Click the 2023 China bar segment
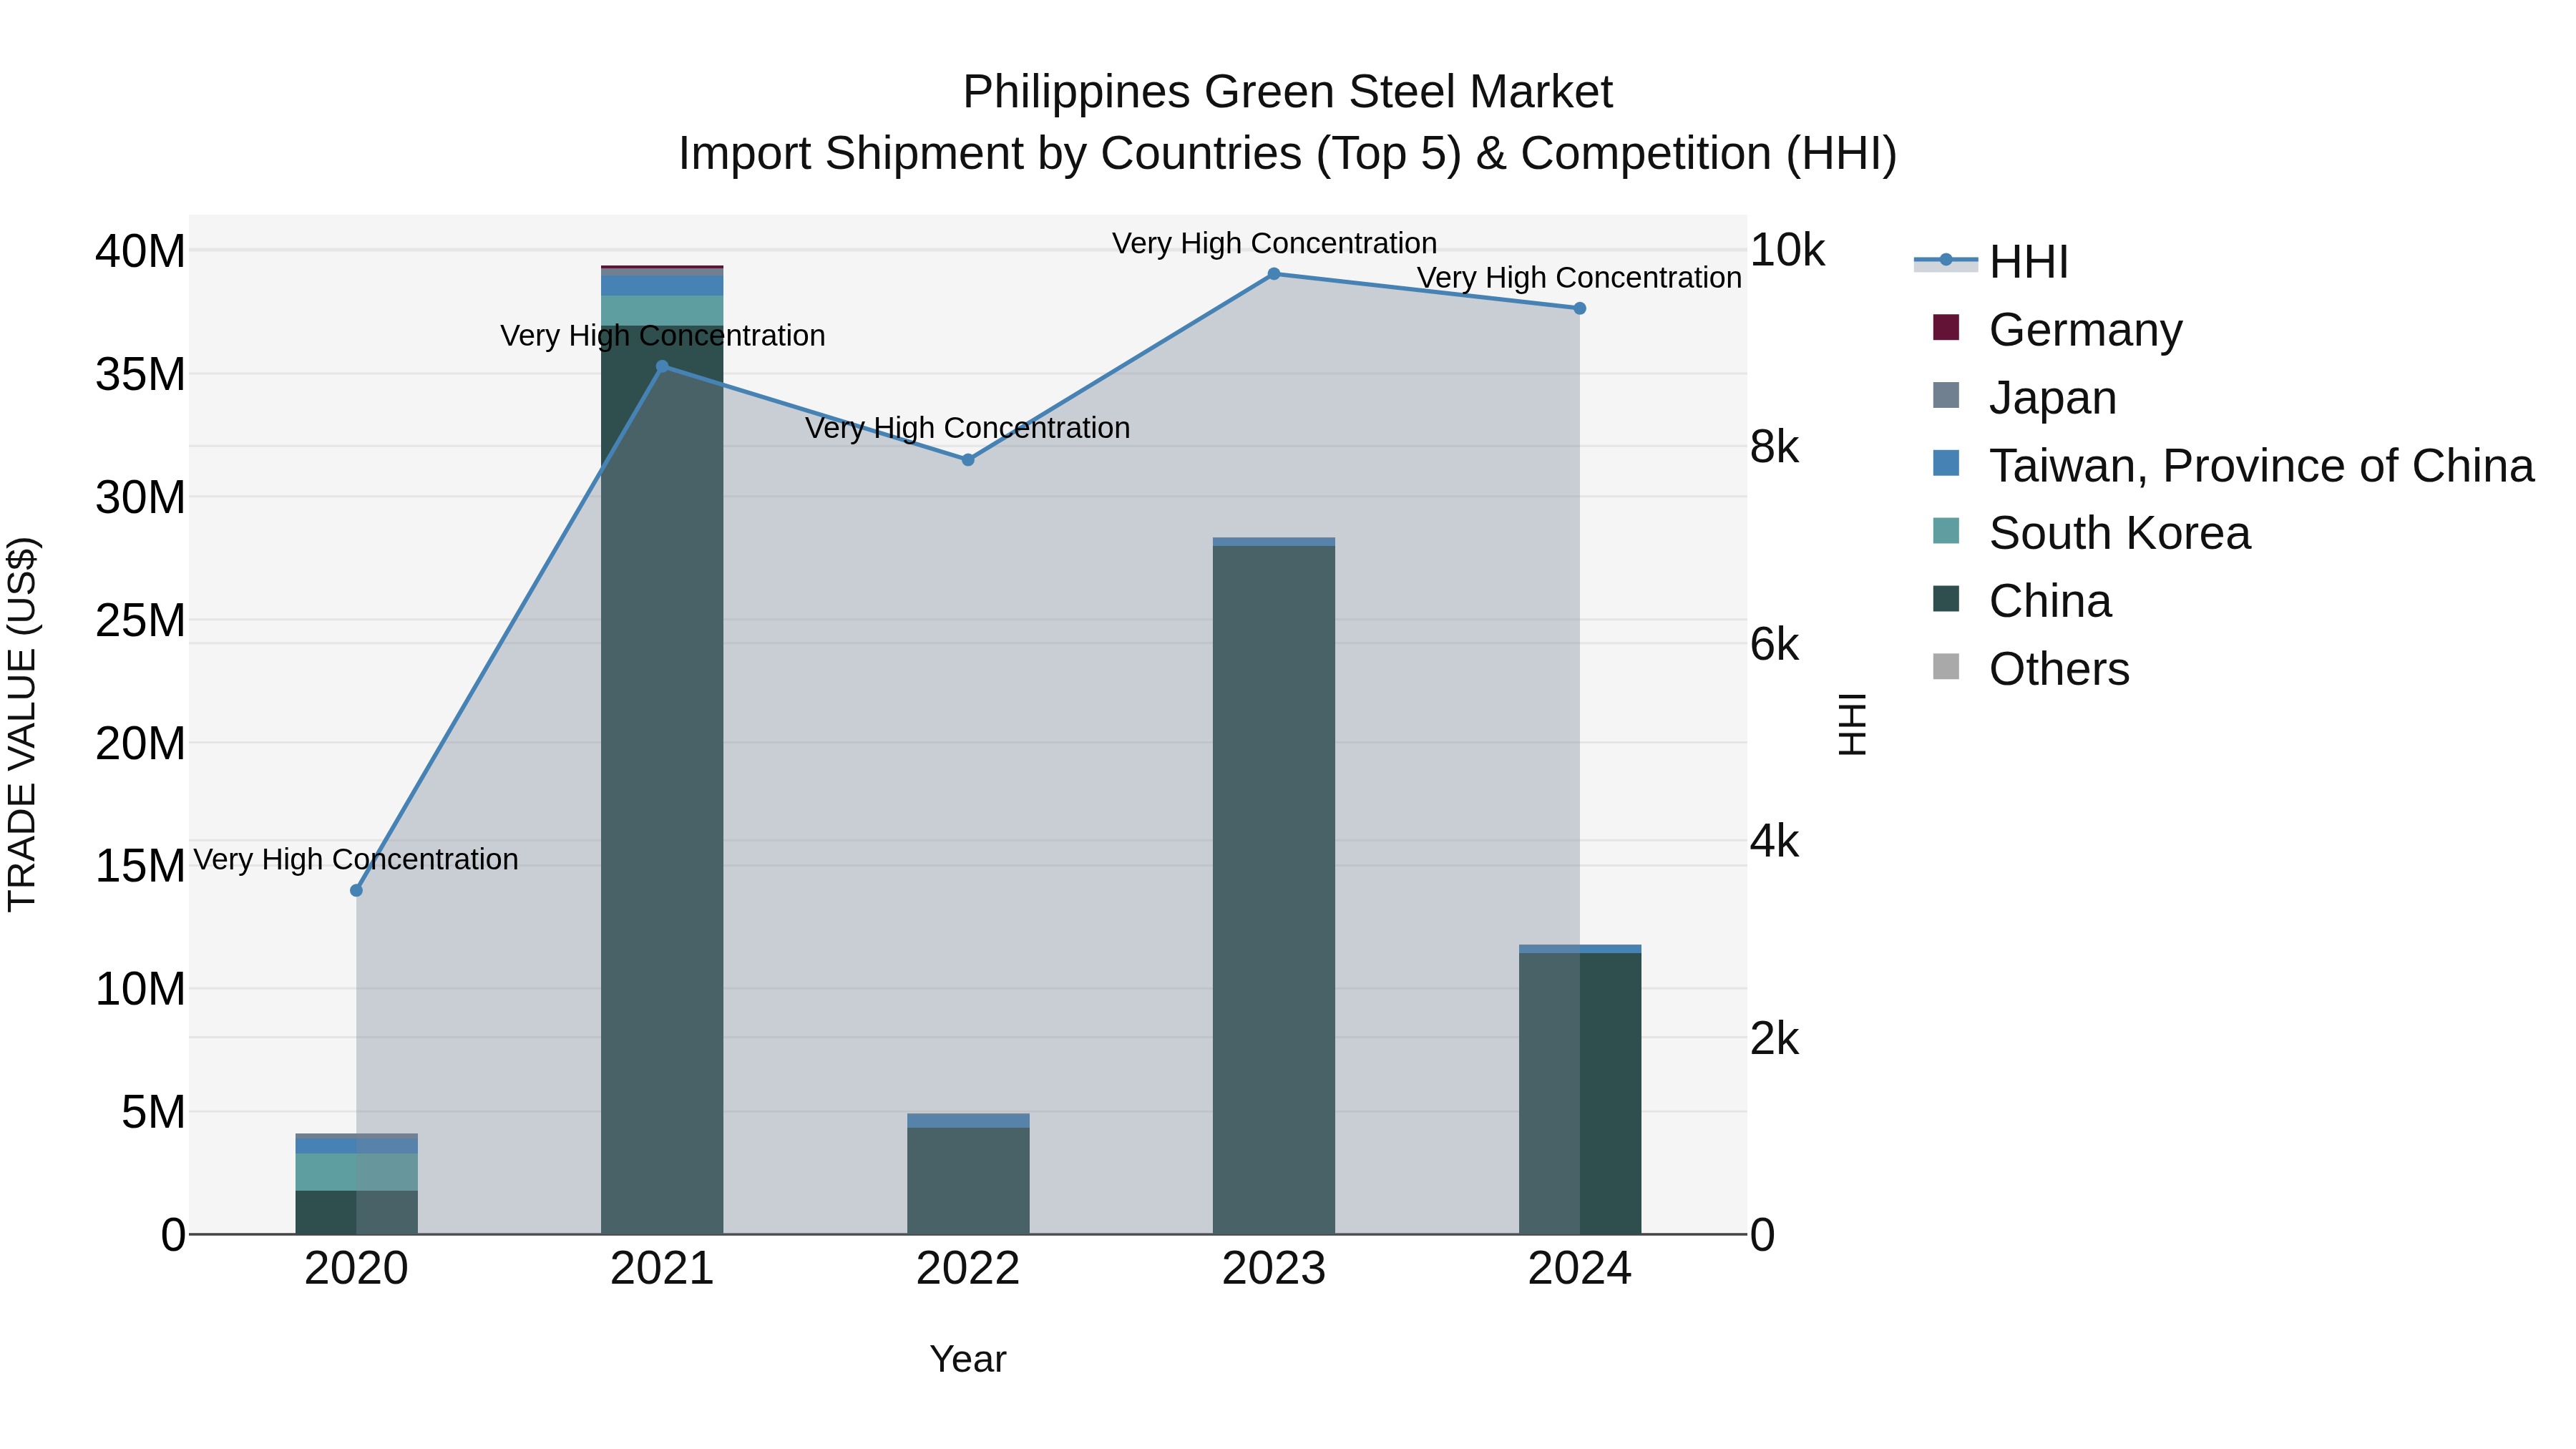The width and height of the screenshot is (2576, 1449). coord(1274,890)
